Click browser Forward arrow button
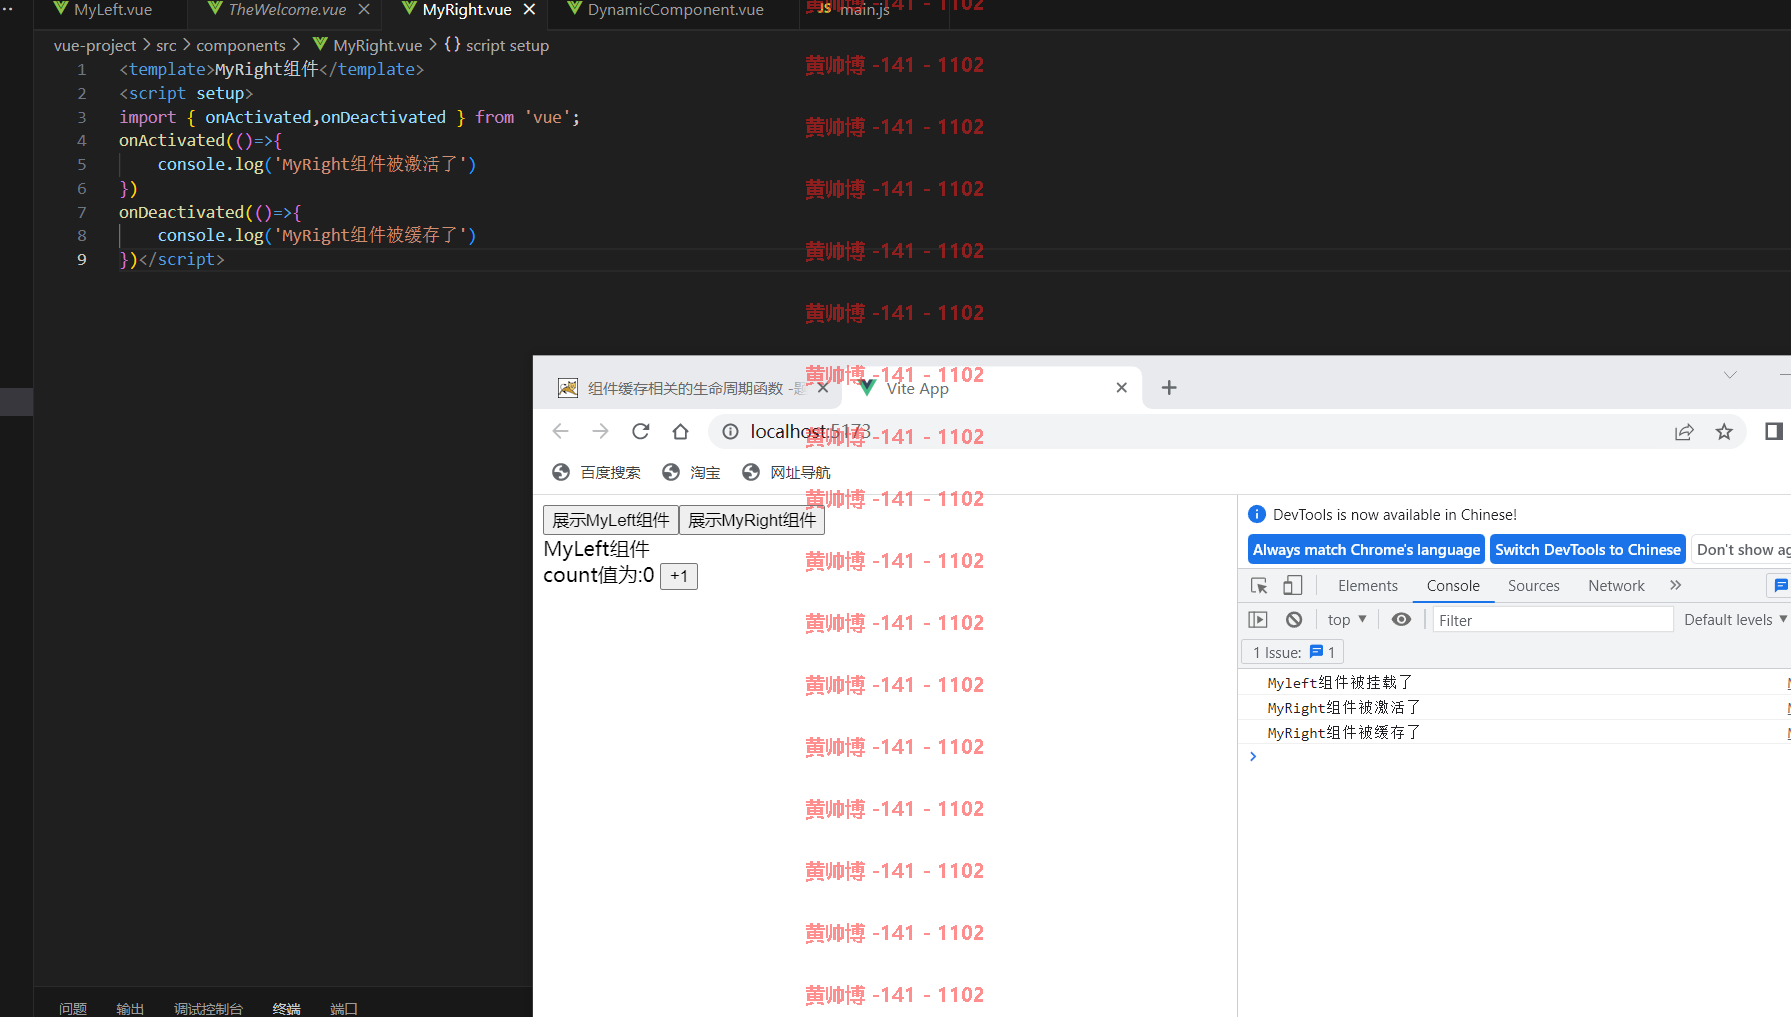 tap(600, 431)
